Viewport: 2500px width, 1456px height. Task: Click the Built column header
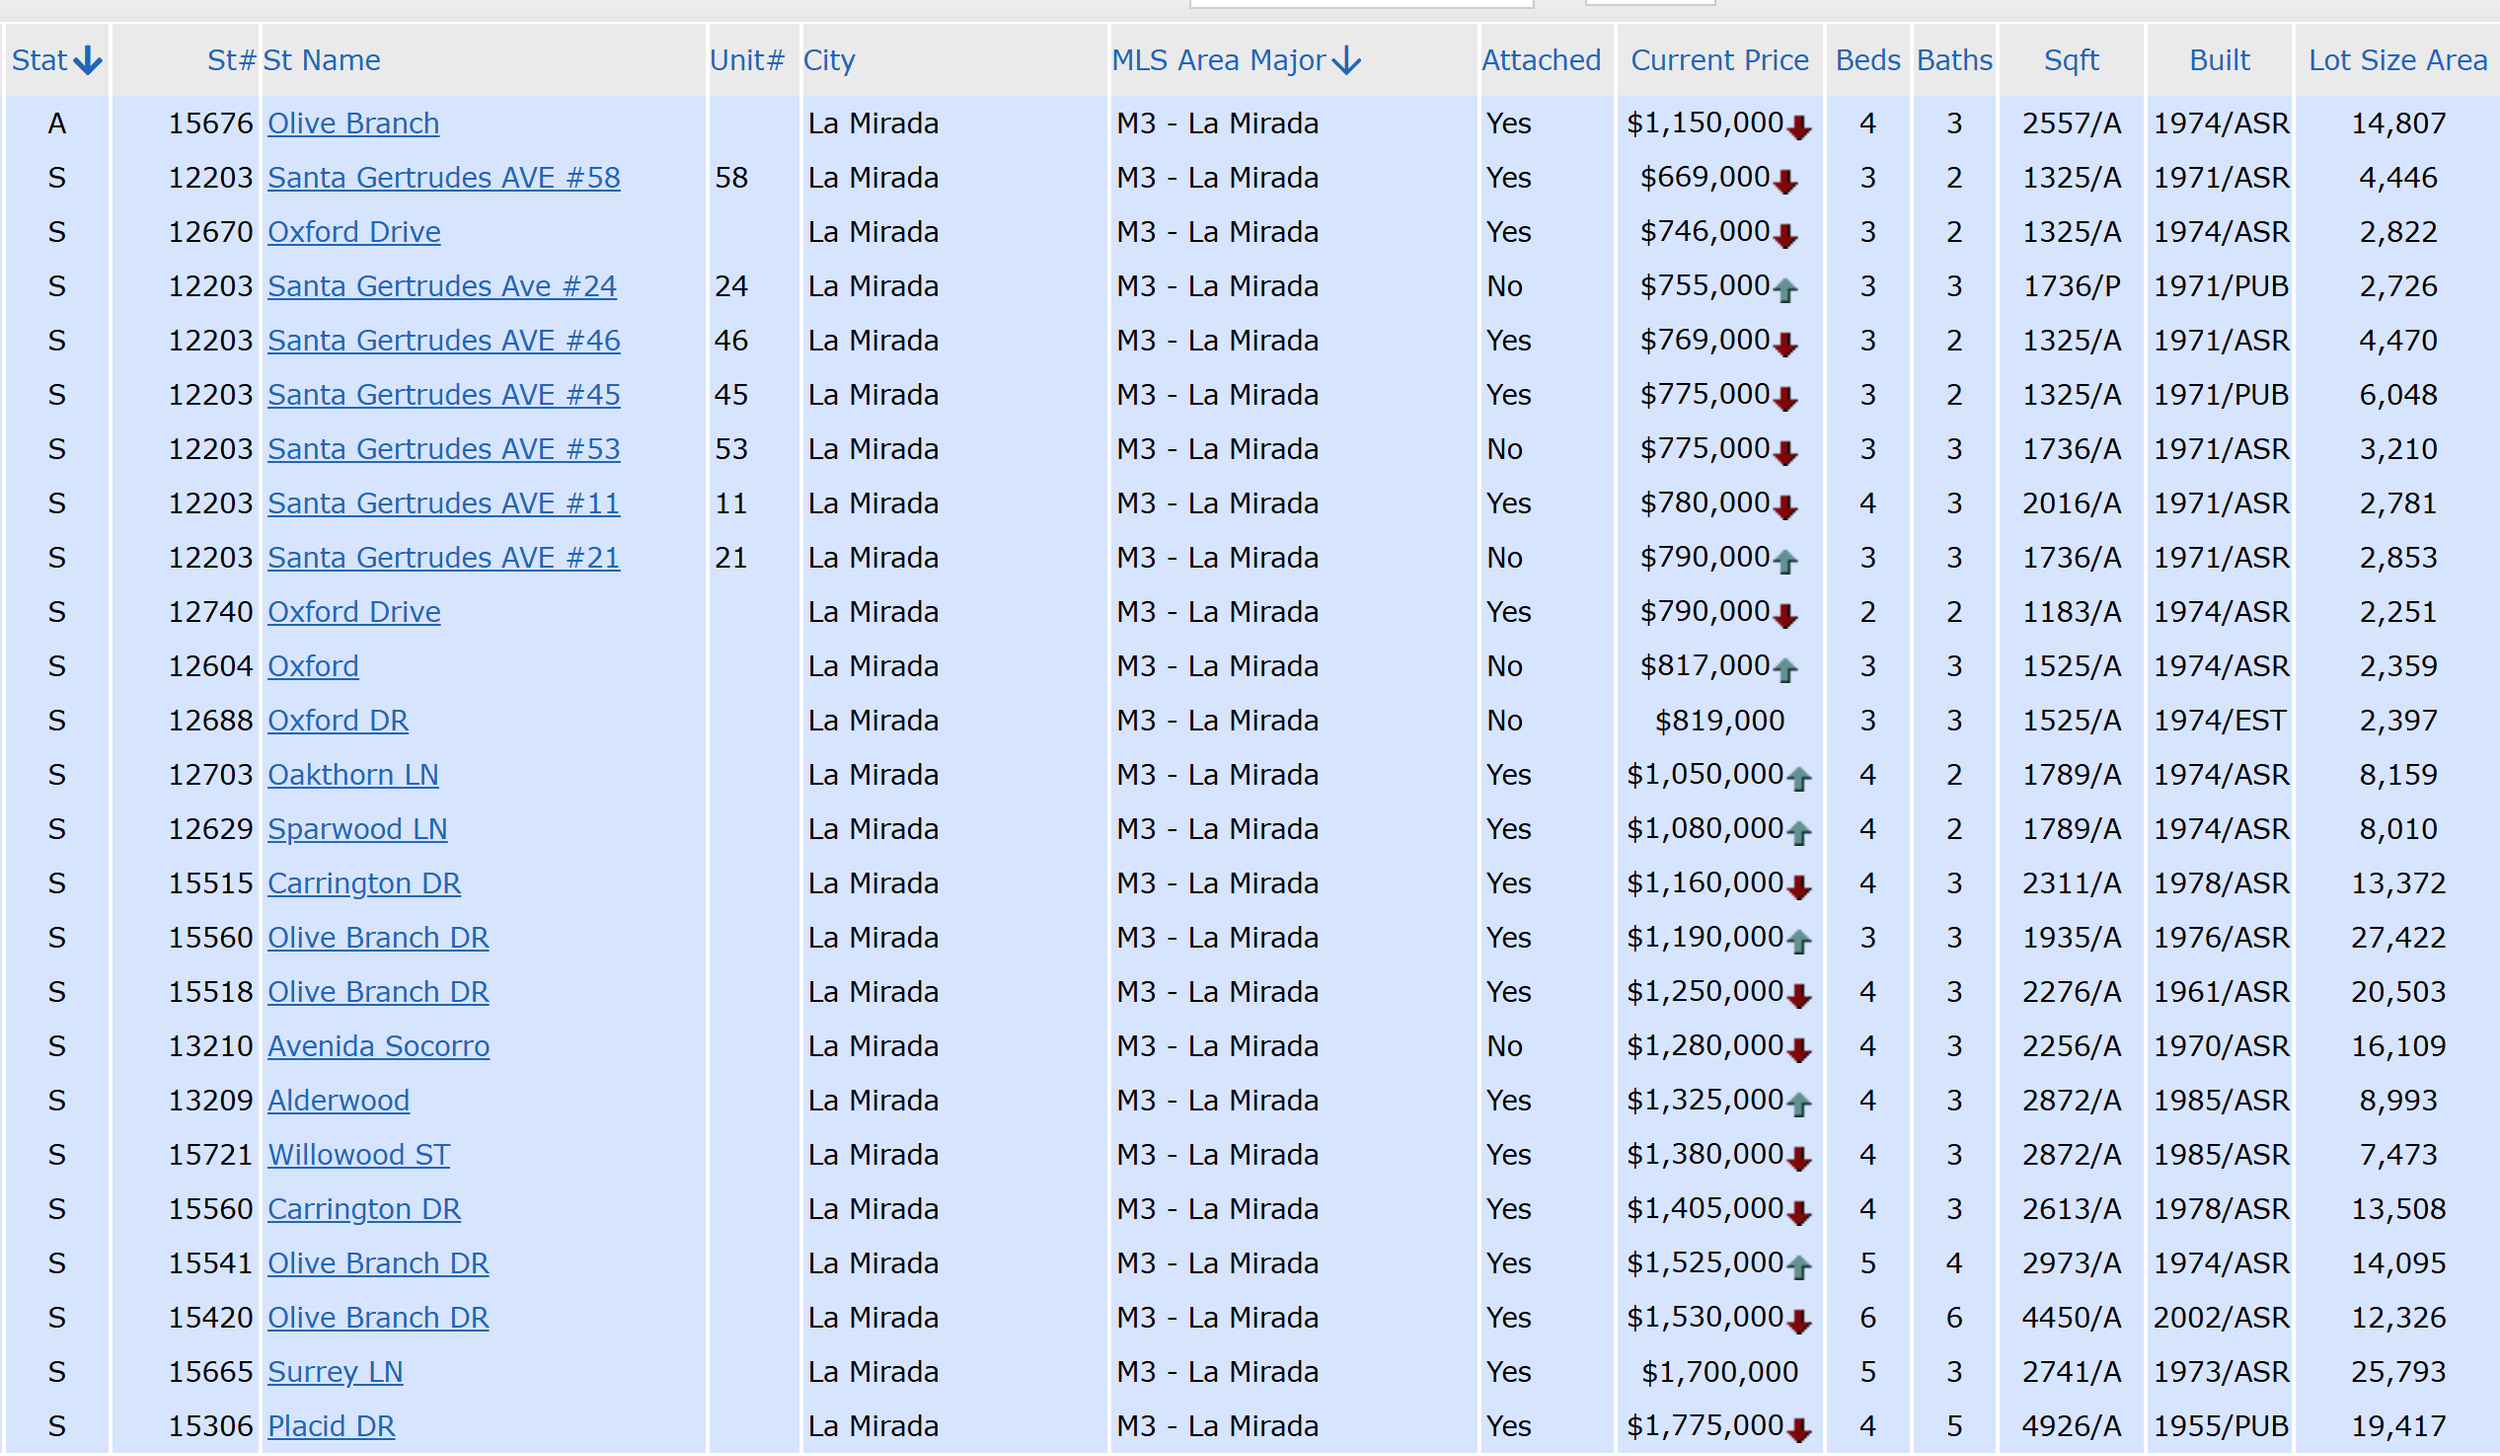[2219, 61]
